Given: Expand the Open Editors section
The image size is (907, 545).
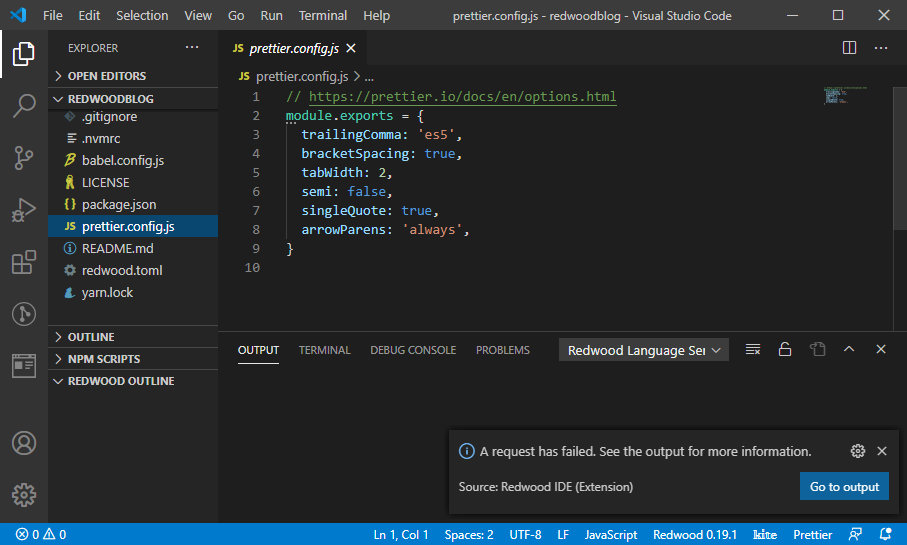Looking at the screenshot, I should 133,76.
